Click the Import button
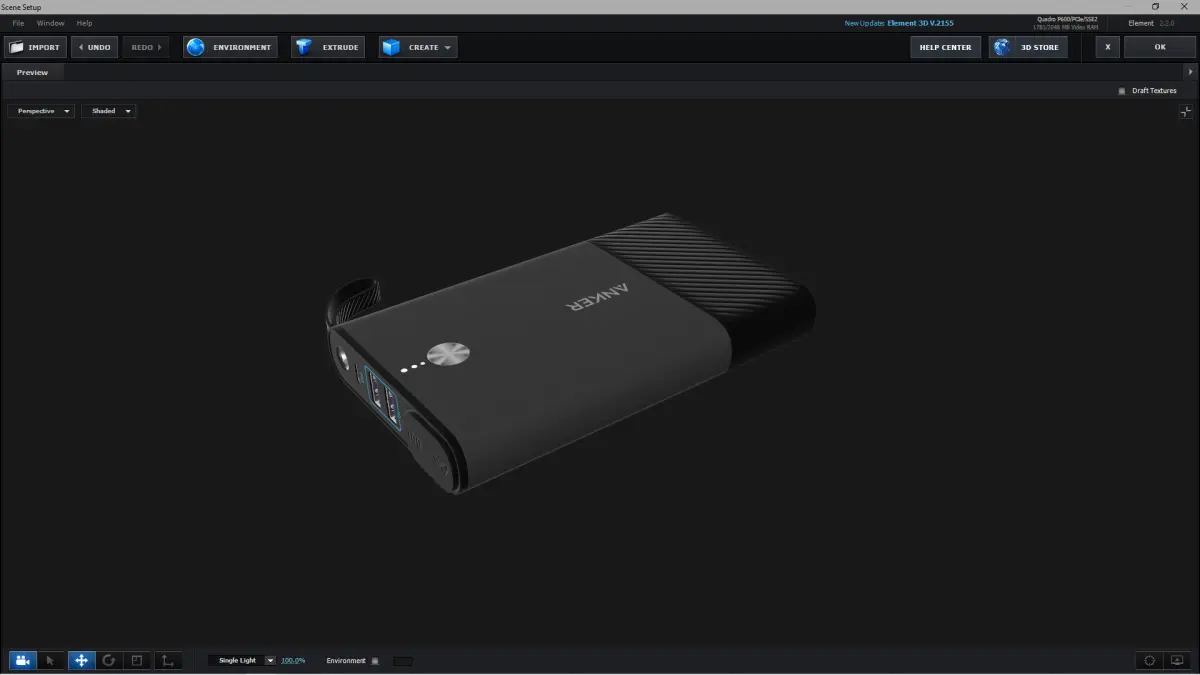Viewport: 1200px width, 675px height. click(35, 47)
